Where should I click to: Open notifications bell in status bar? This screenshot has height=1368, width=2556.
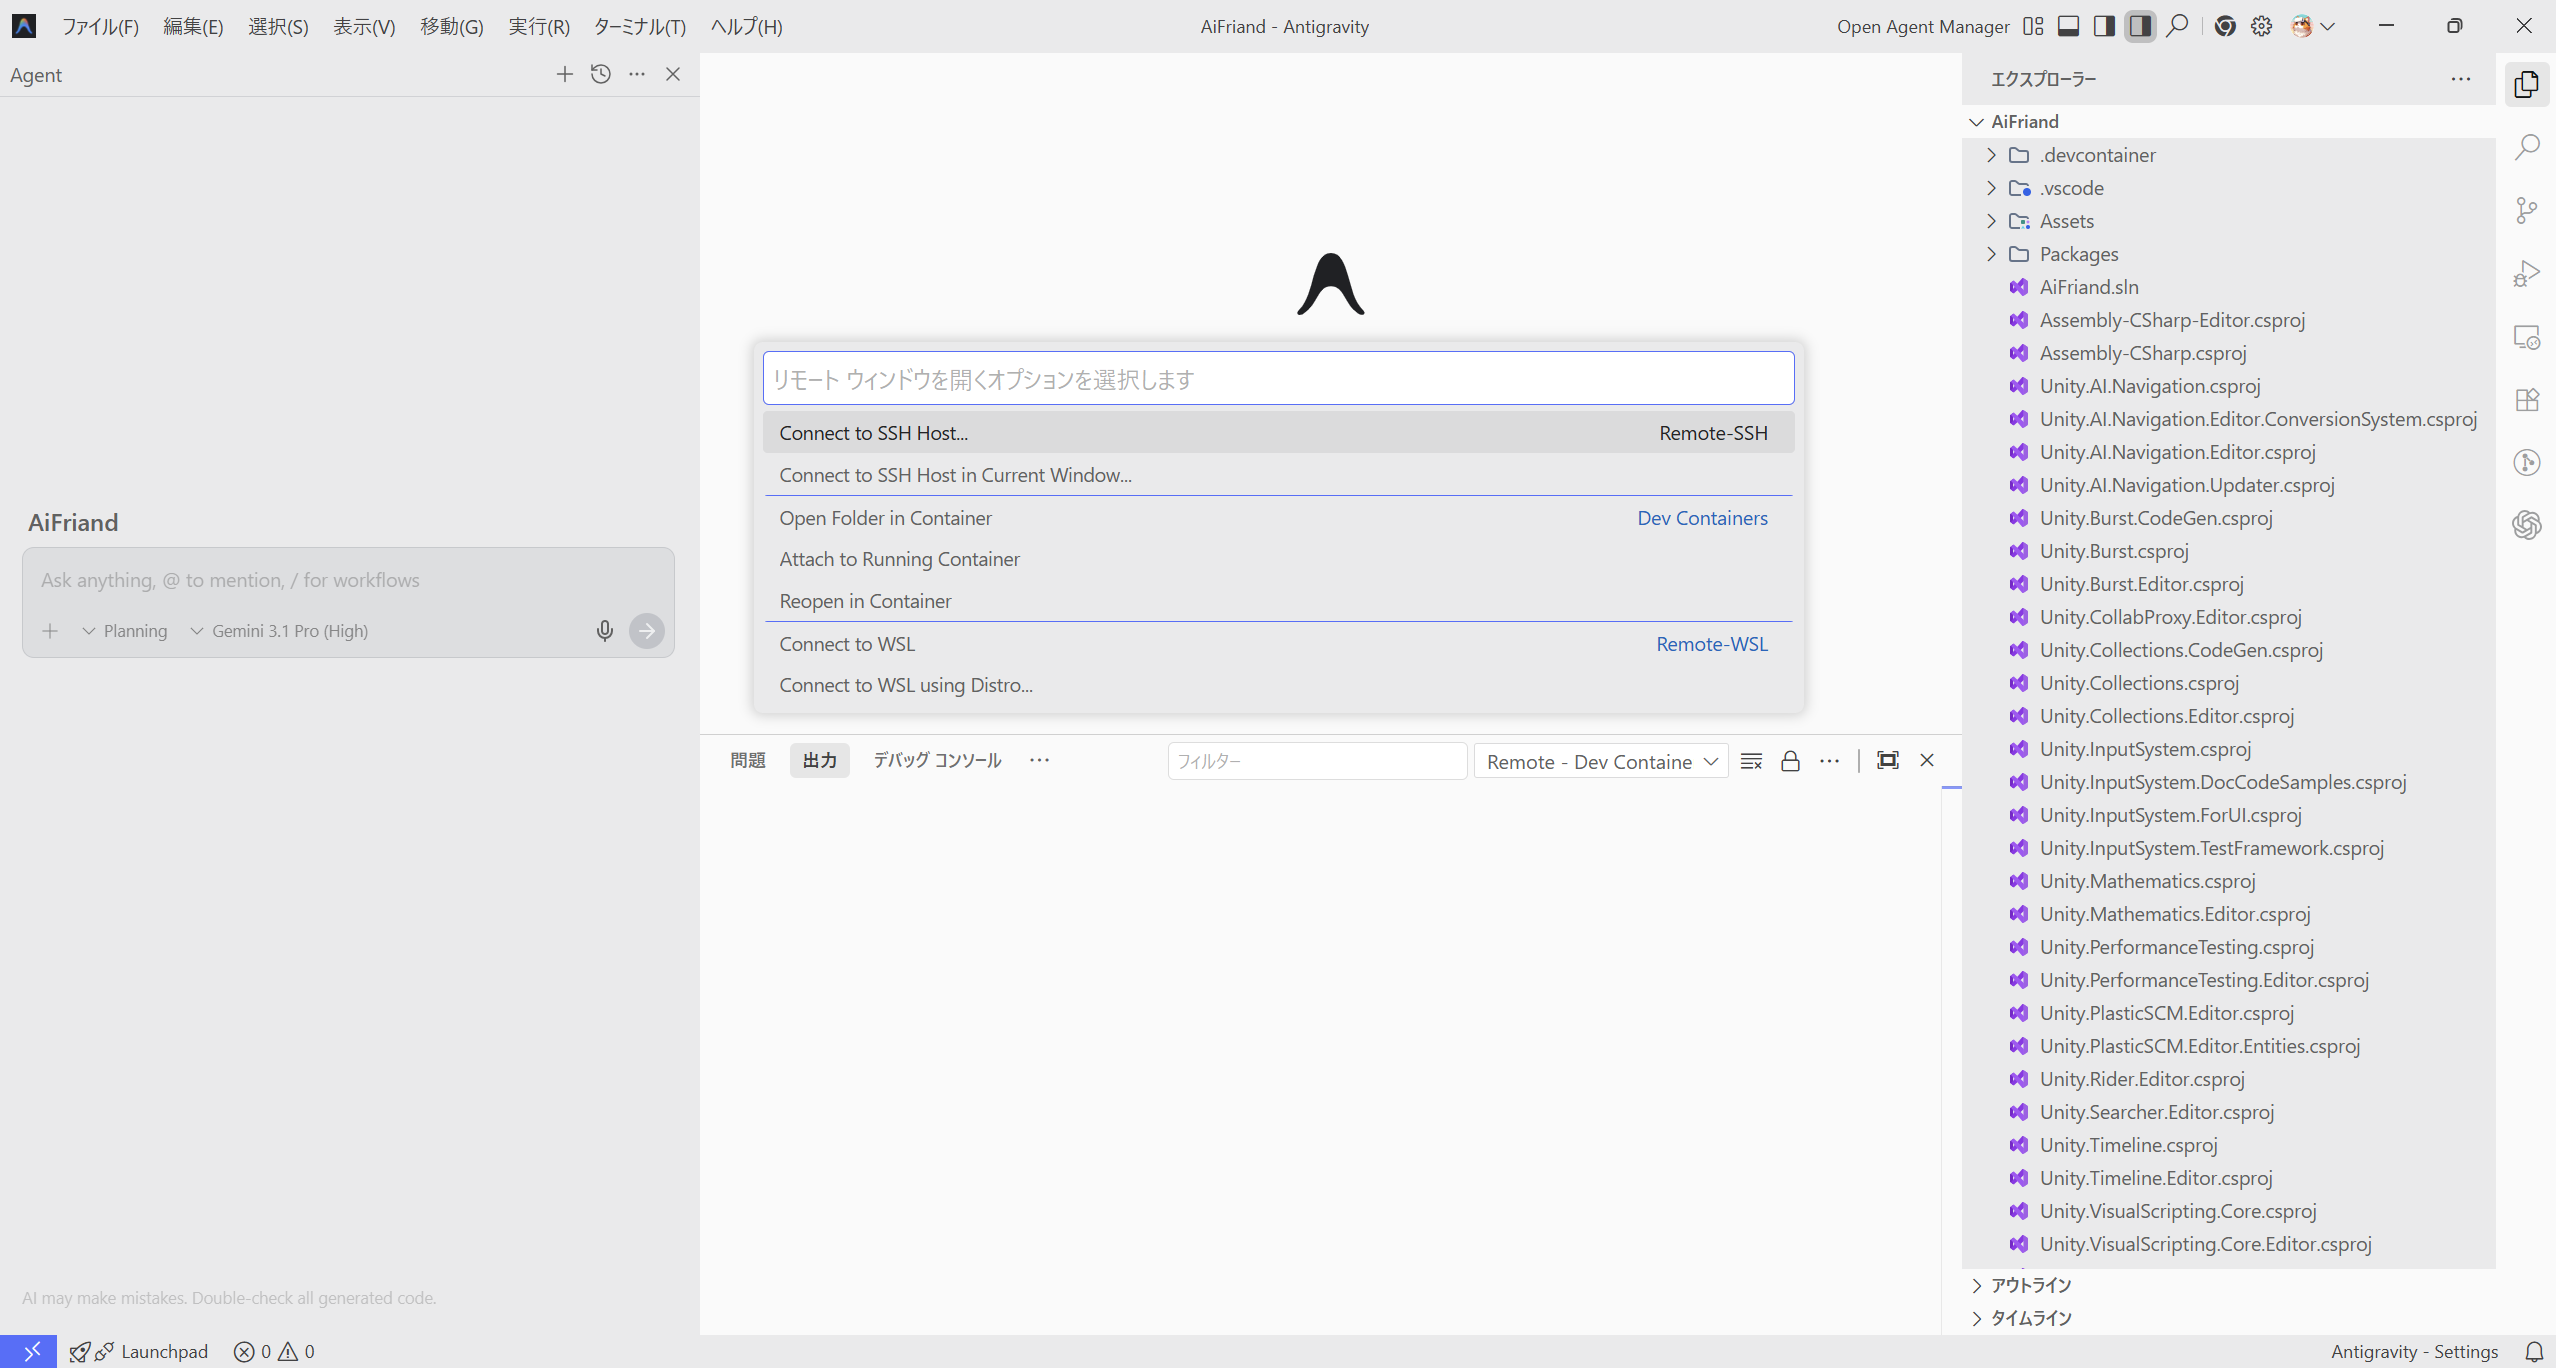coord(2533,1351)
